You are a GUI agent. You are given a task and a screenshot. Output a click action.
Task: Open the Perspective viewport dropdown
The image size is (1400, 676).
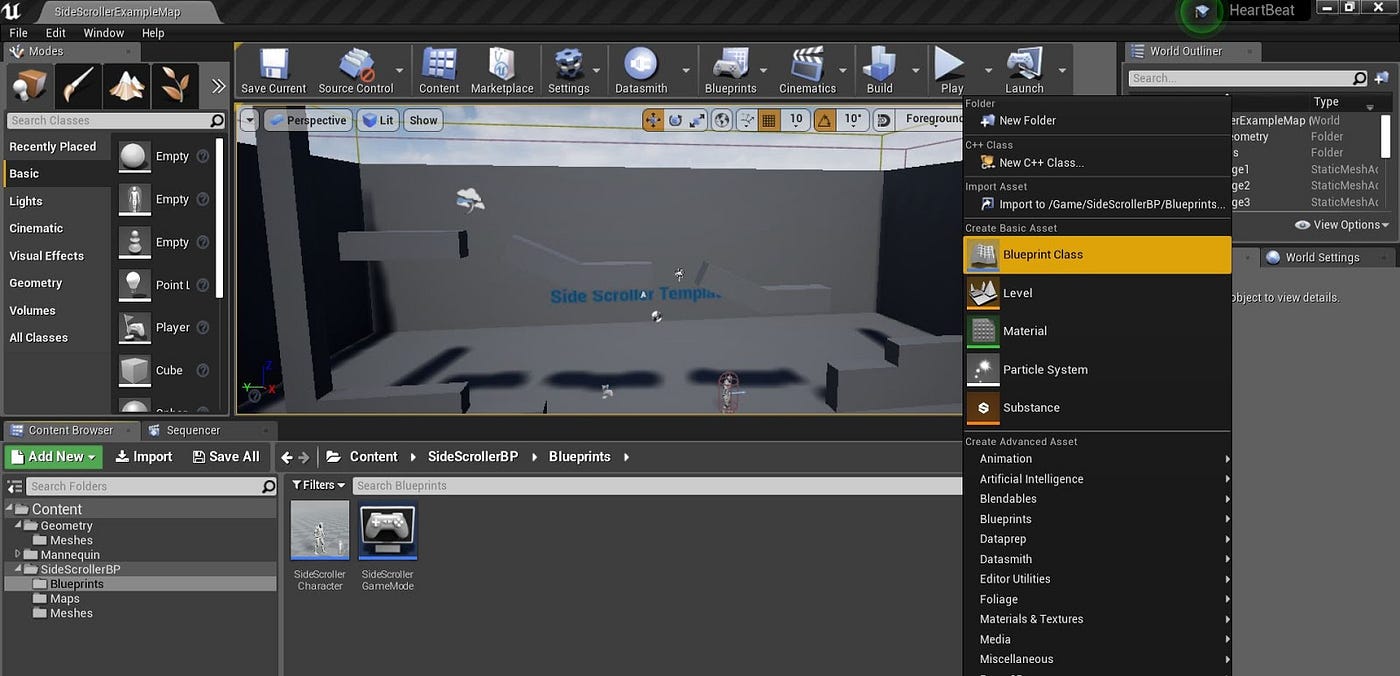pos(310,119)
